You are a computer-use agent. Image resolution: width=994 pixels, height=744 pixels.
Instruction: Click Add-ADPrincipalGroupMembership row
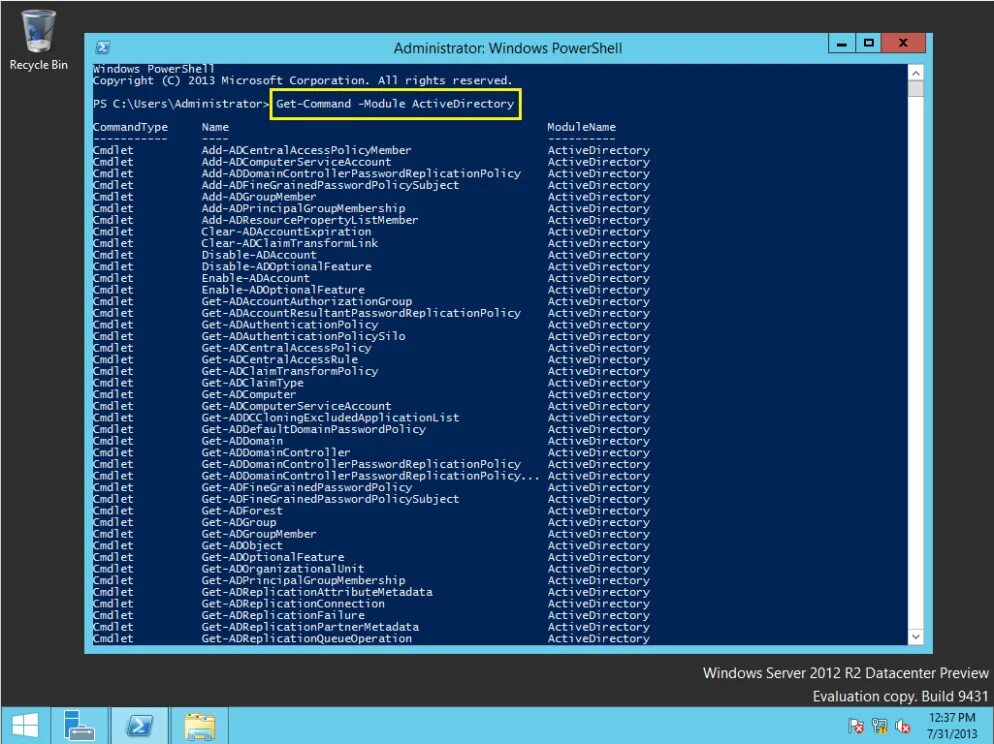click(x=371, y=208)
